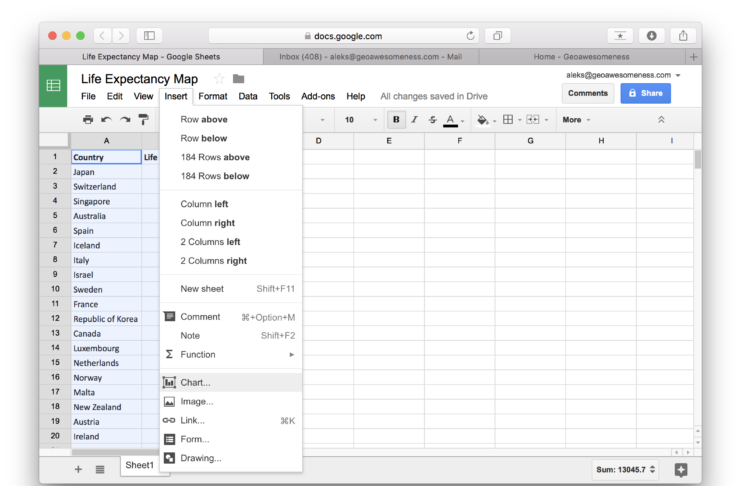Click the blue Share button
Viewport: 741px width, 486px height.
[x=645, y=93]
